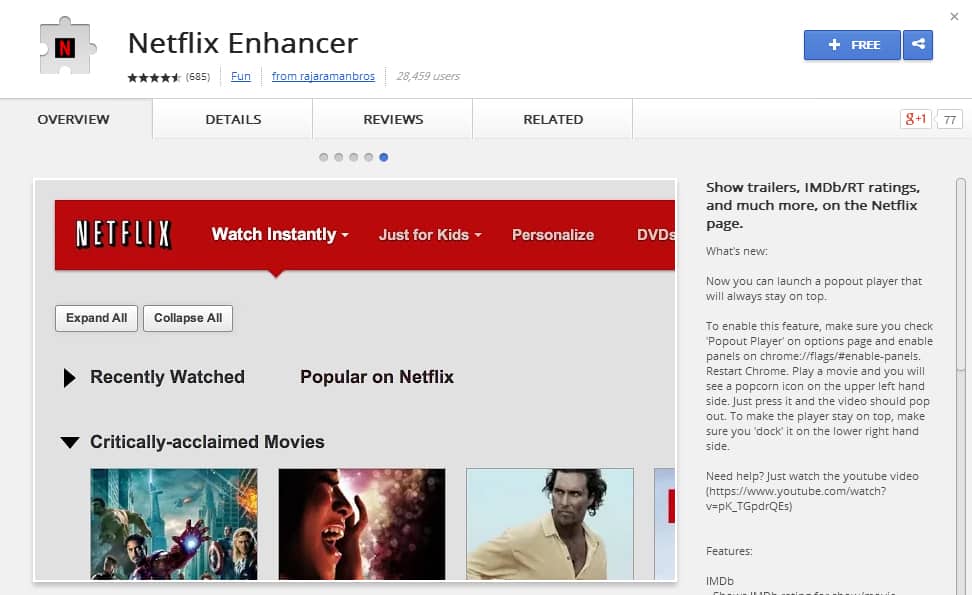Screen dimensions: 972x595
Task: Switch to the RELATED tab
Action: pyautogui.click(x=553, y=119)
